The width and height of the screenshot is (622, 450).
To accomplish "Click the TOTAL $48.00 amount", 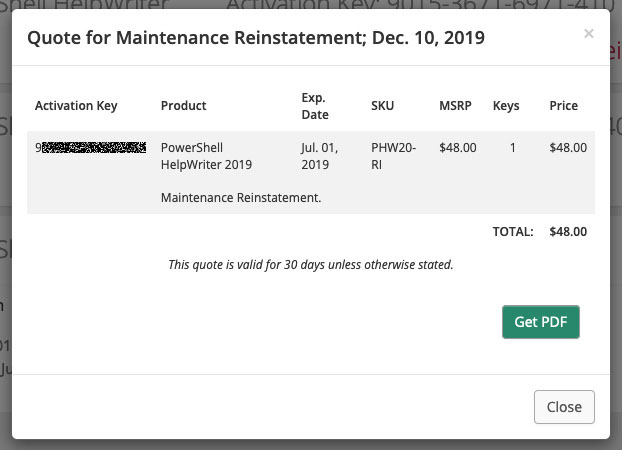I will [568, 232].
